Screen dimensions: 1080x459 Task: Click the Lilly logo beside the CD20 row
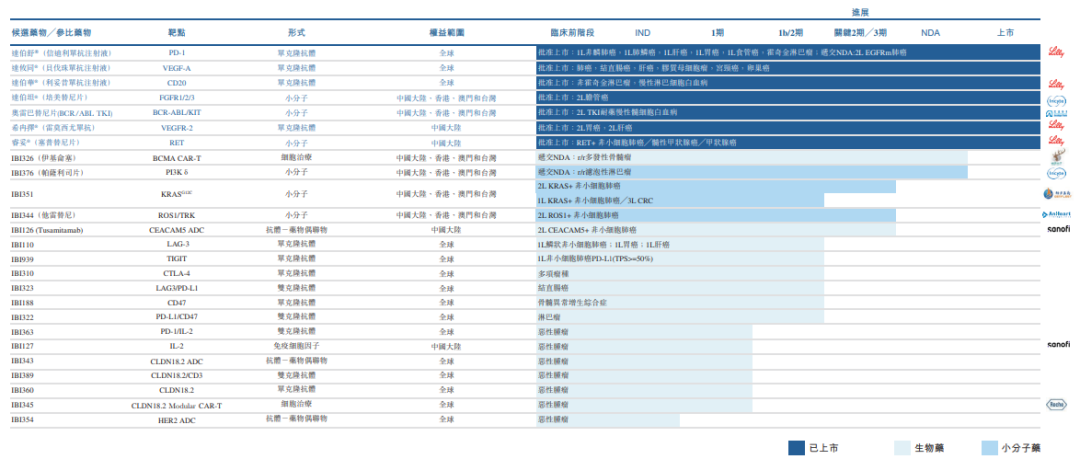pyautogui.click(x=1057, y=83)
